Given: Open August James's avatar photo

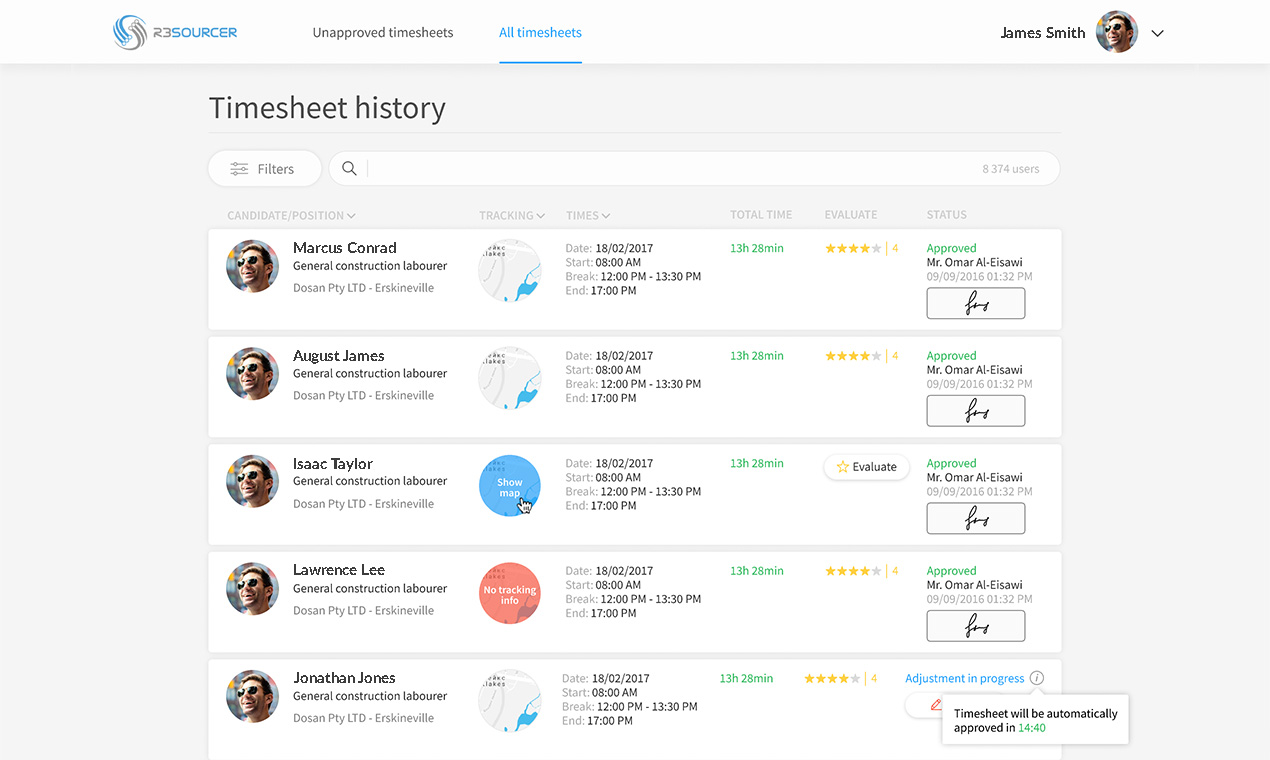Looking at the screenshot, I should click(x=252, y=374).
